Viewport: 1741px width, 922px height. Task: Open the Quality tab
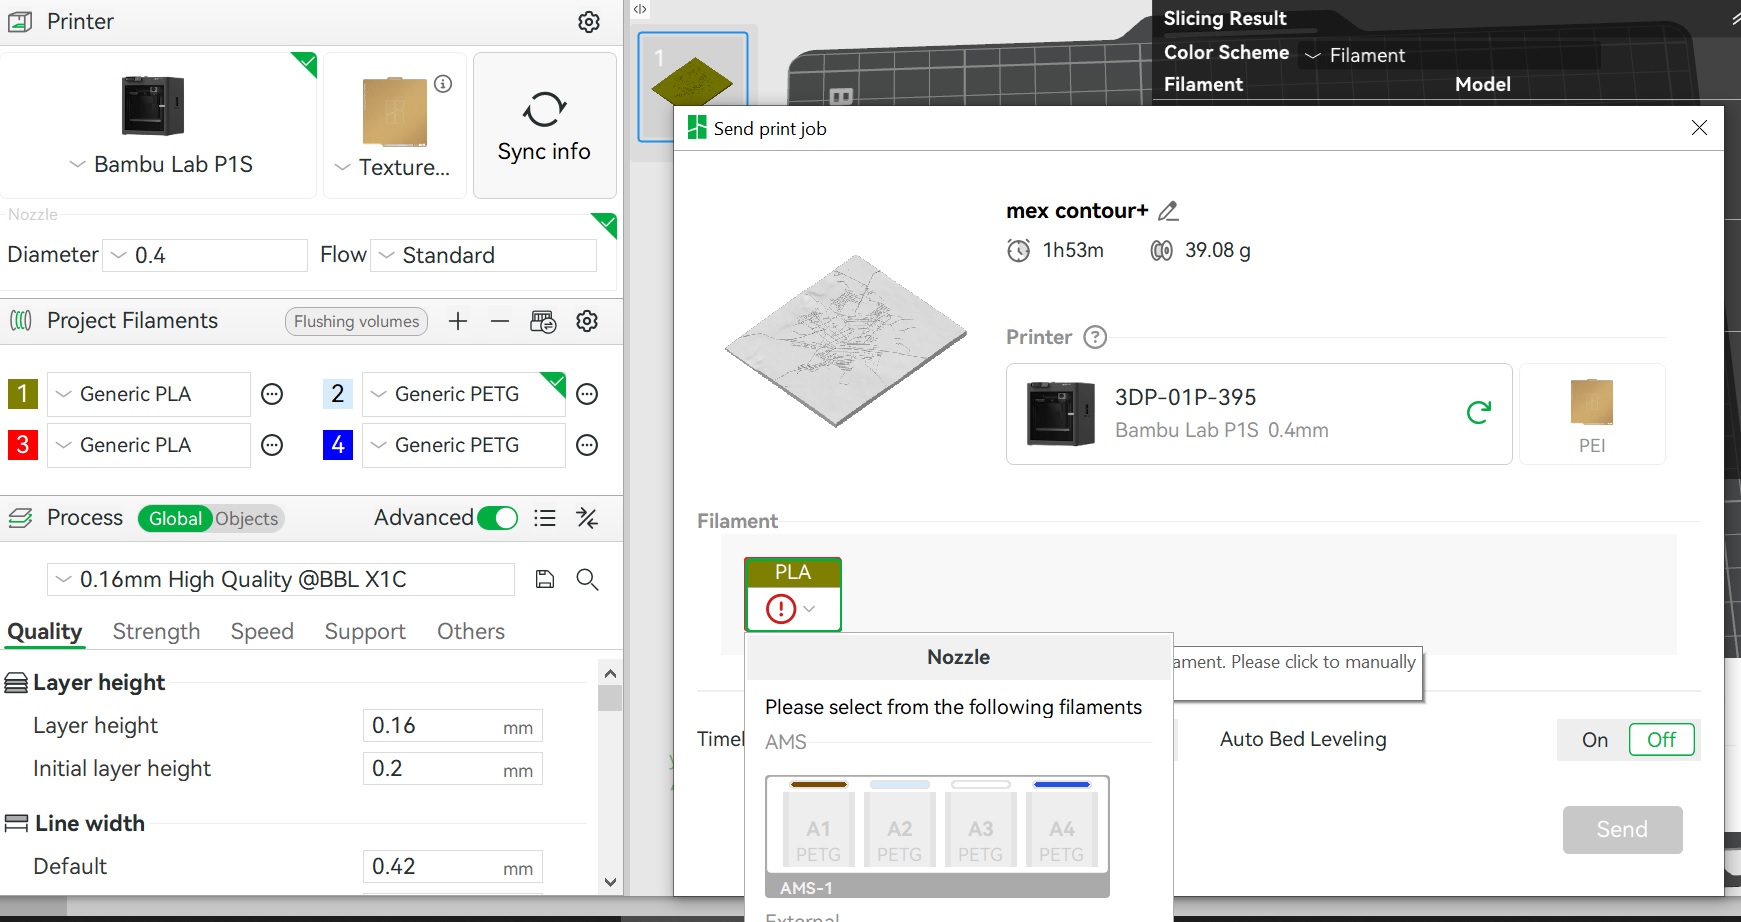tap(45, 632)
